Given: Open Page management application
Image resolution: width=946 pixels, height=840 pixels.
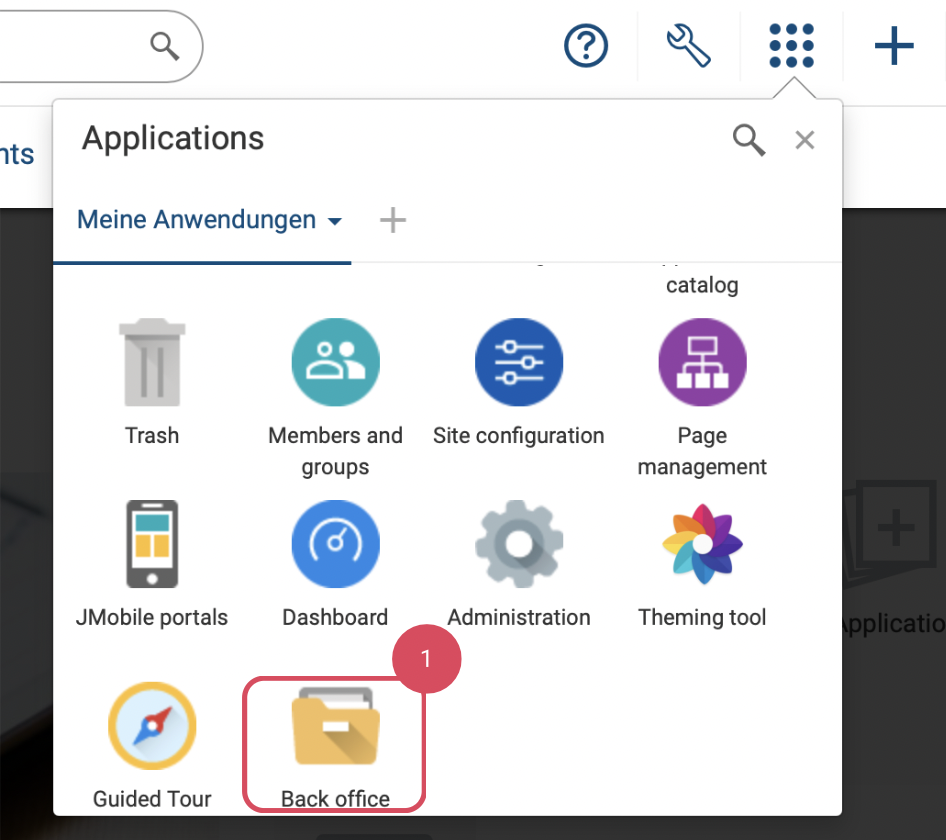Looking at the screenshot, I should point(702,364).
